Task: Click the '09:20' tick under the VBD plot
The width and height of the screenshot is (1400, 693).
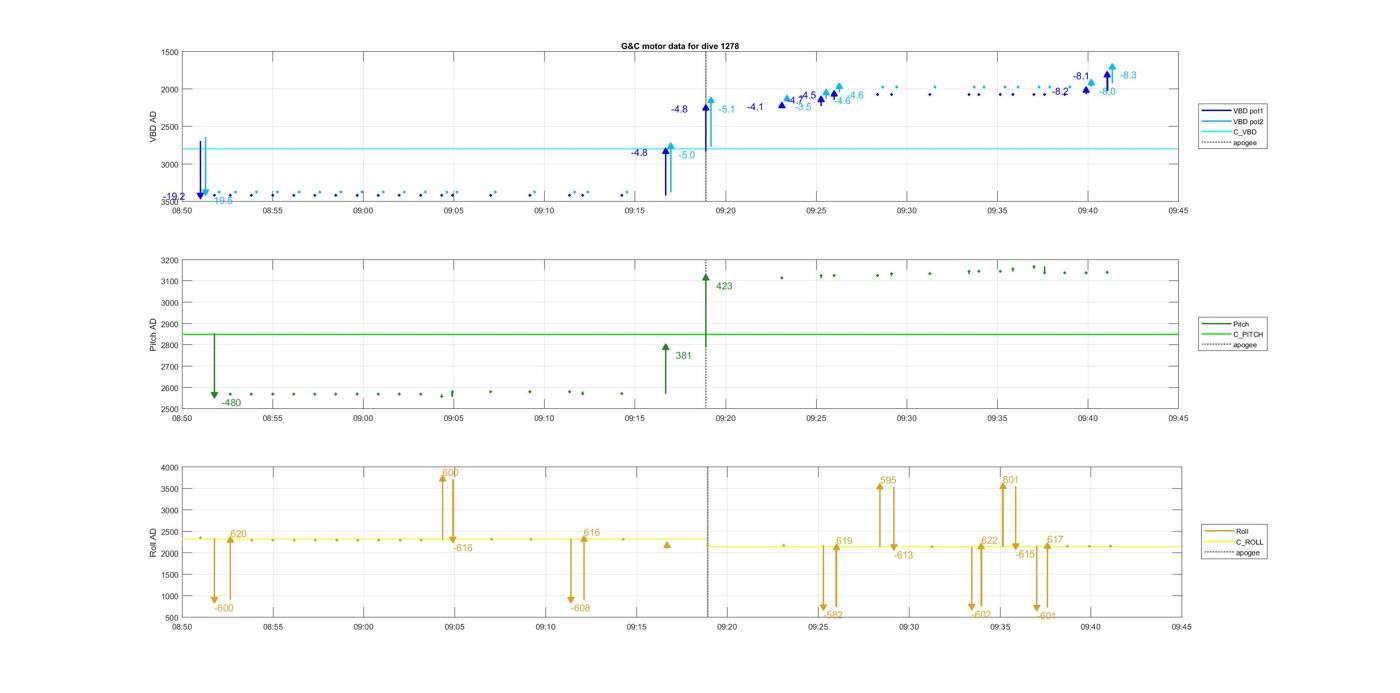Action: click(726, 211)
